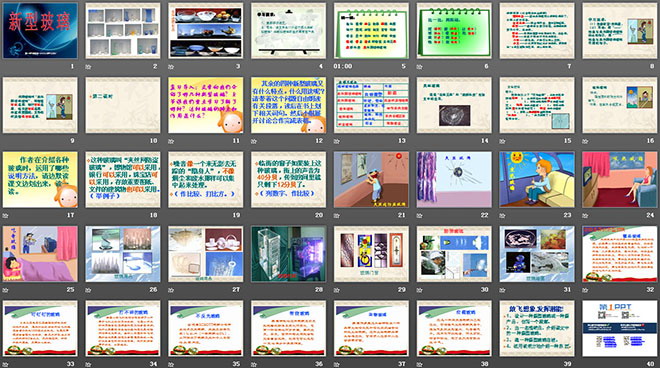The image size is (660, 368).
Task: Click animation star icon under slide 3
Action: coord(171,67)
